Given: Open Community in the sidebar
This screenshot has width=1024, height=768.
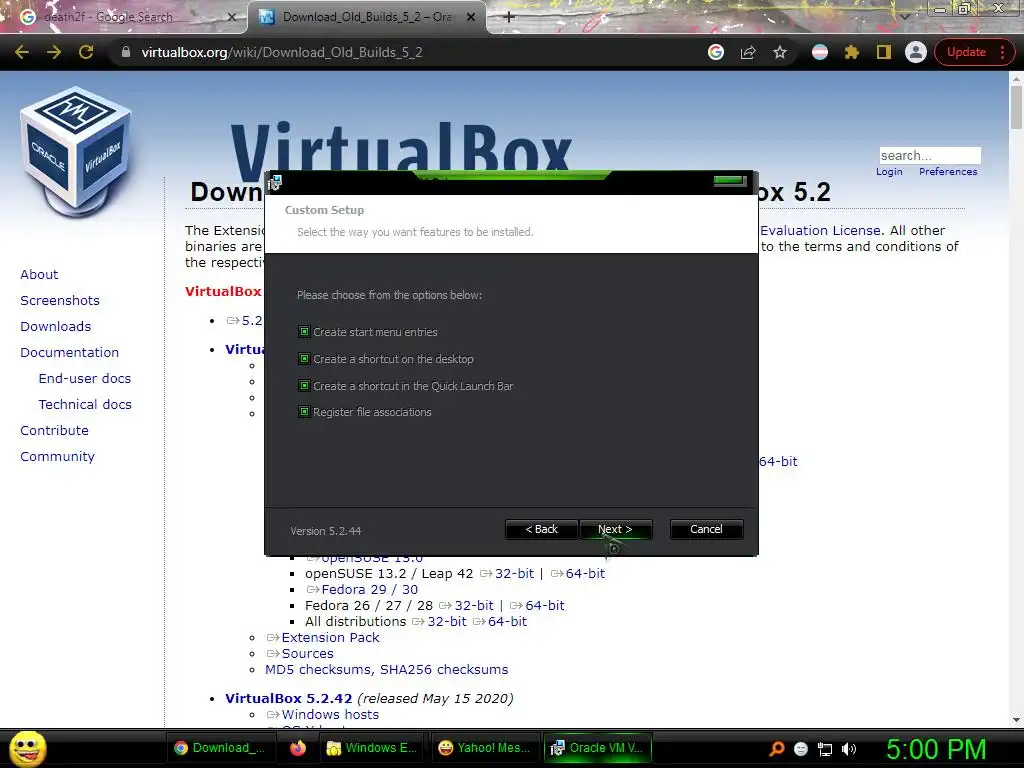Looking at the screenshot, I should [x=57, y=457].
